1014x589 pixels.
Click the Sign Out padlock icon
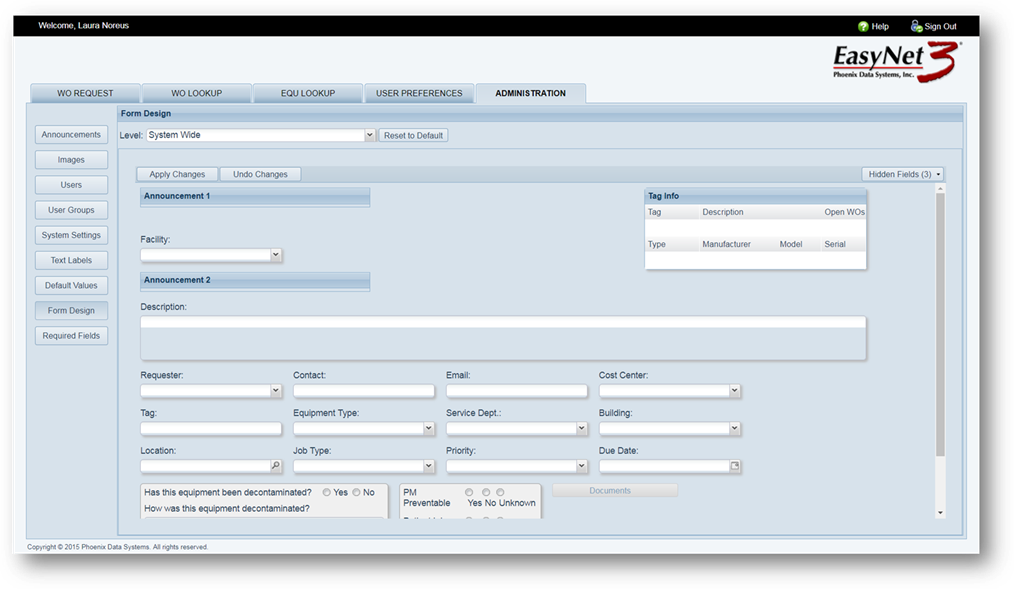(x=916, y=26)
